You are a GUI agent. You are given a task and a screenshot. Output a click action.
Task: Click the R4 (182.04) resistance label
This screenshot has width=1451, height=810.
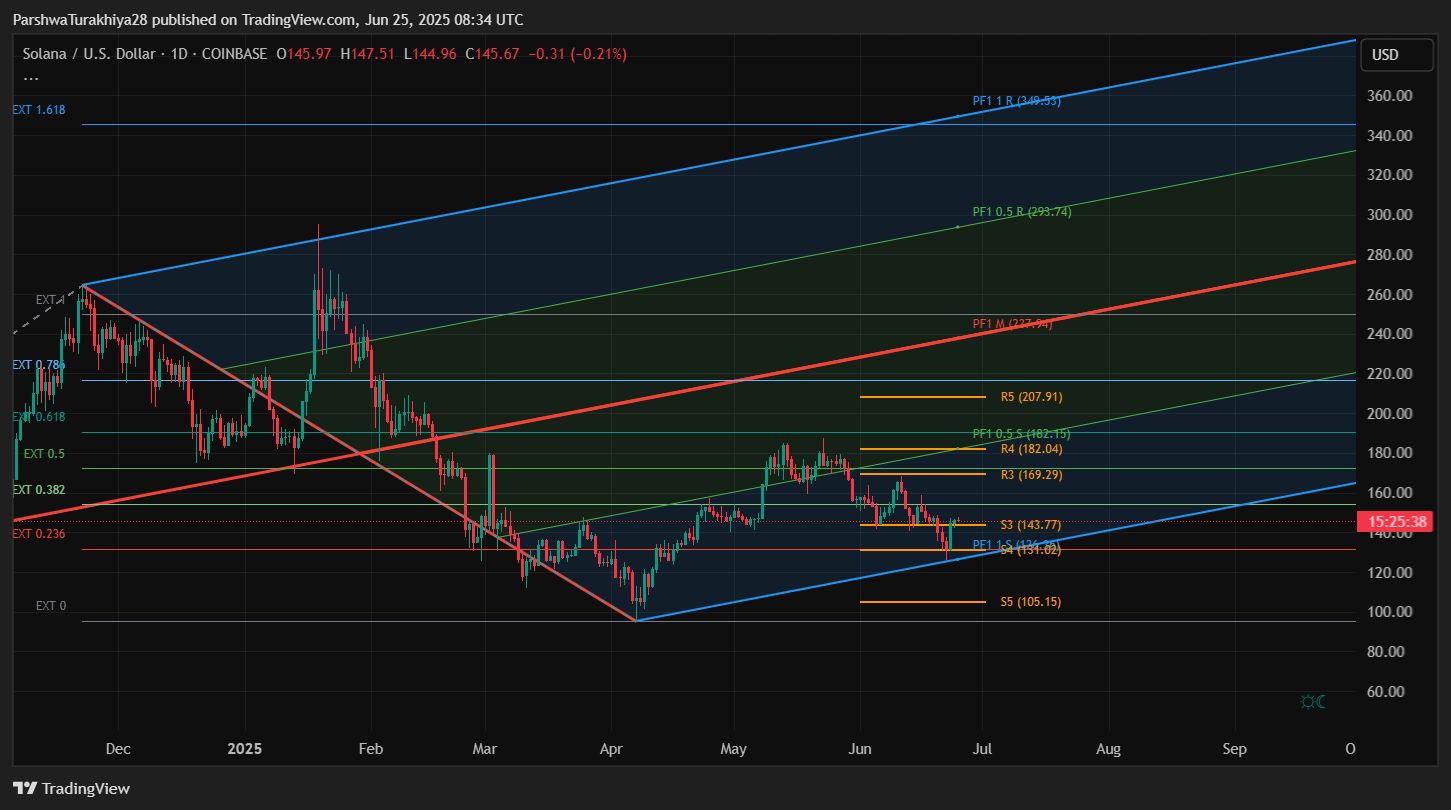[x=1031, y=449]
